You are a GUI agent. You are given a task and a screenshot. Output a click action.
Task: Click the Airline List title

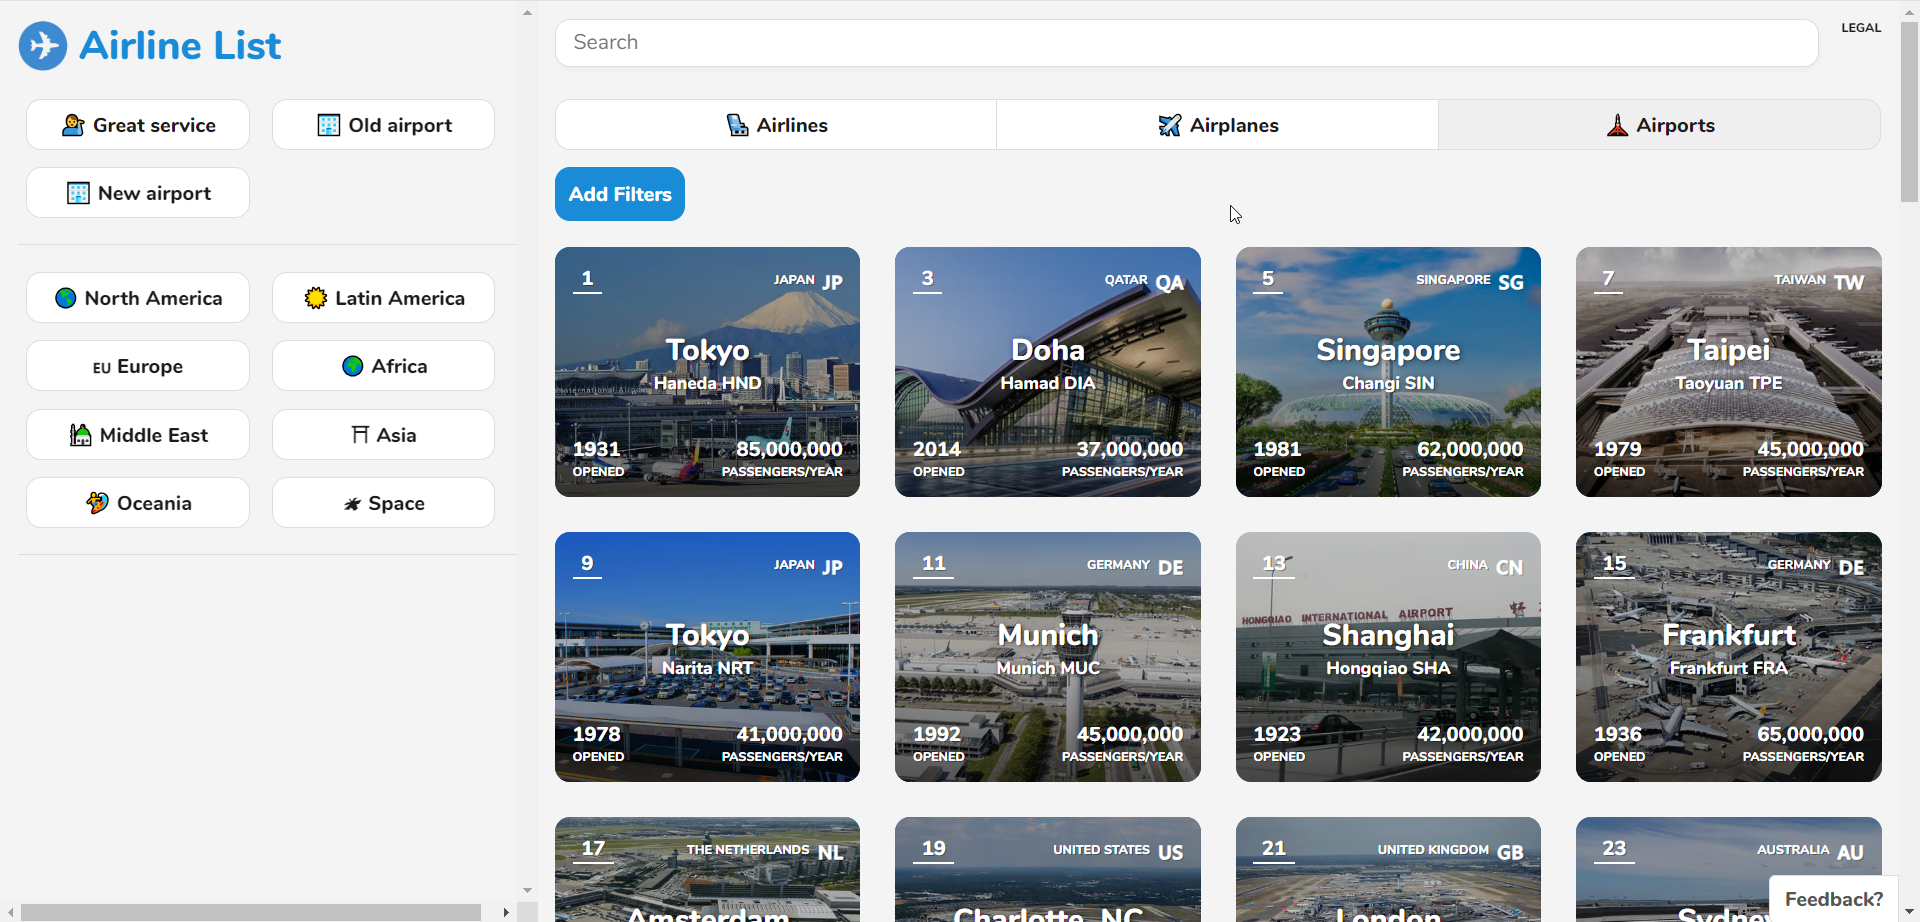click(180, 45)
